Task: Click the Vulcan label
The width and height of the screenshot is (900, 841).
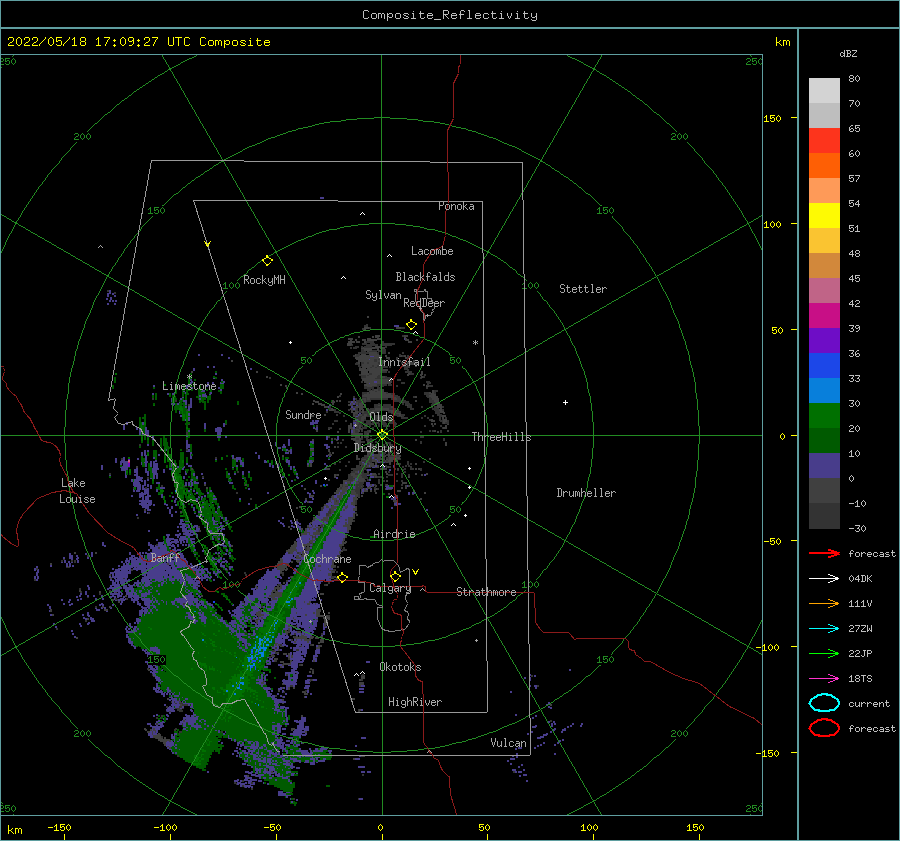Action: pyautogui.click(x=508, y=743)
